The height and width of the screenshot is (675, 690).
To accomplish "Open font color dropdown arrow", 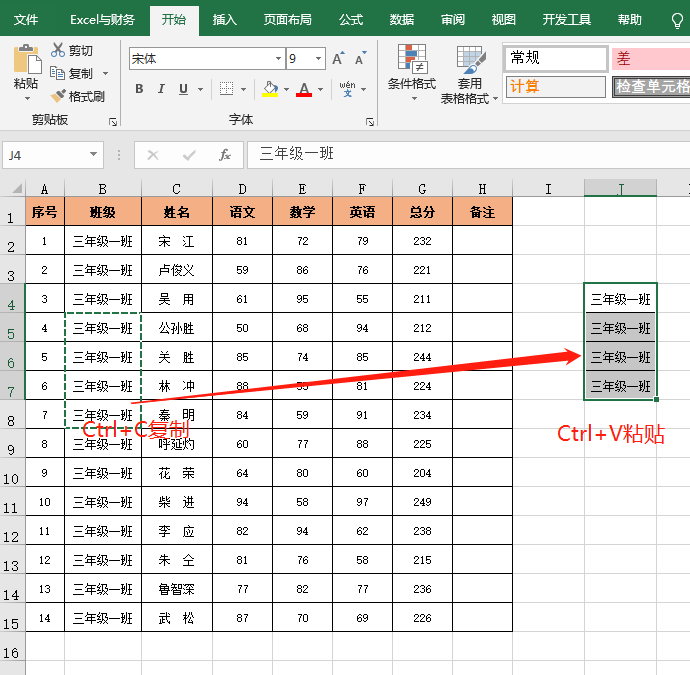I will (320, 89).
